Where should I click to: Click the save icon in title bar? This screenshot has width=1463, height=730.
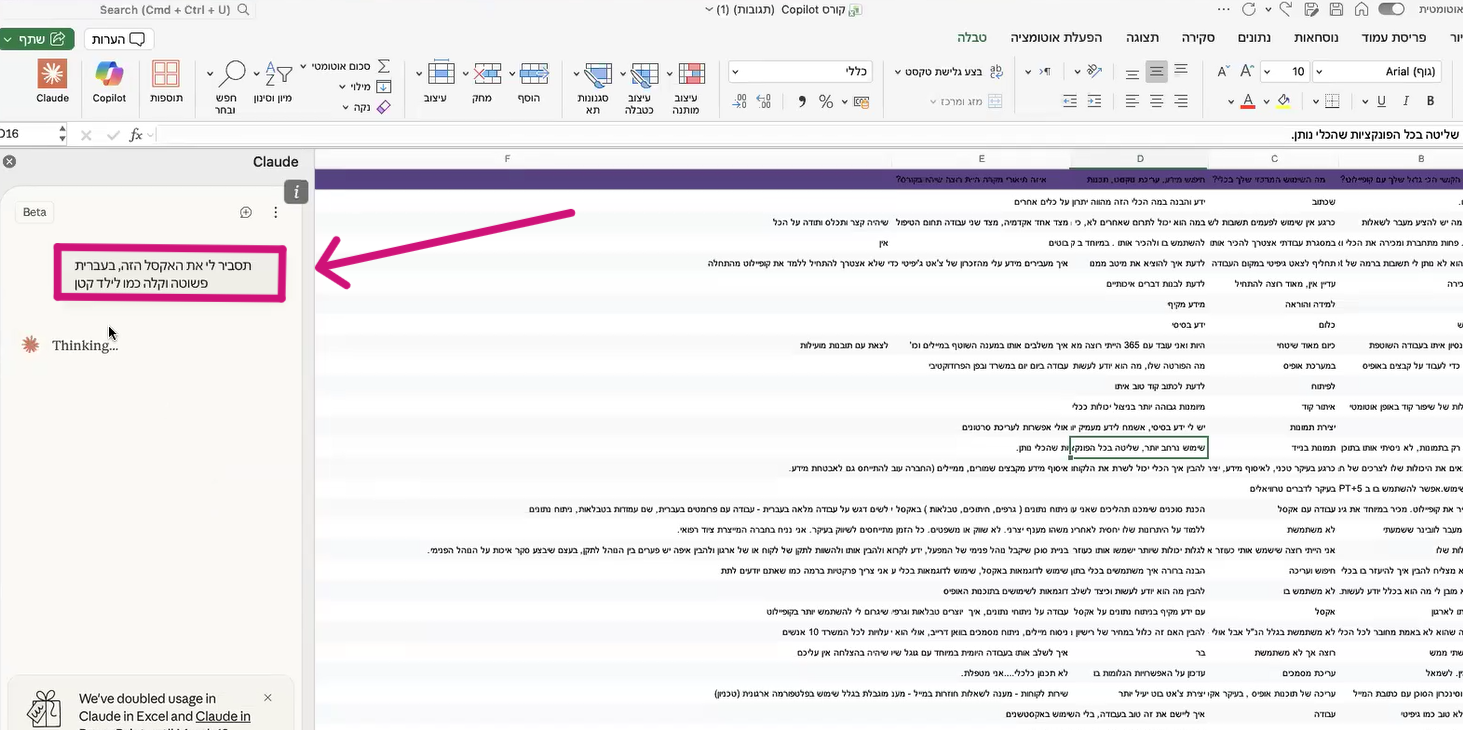(1335, 10)
